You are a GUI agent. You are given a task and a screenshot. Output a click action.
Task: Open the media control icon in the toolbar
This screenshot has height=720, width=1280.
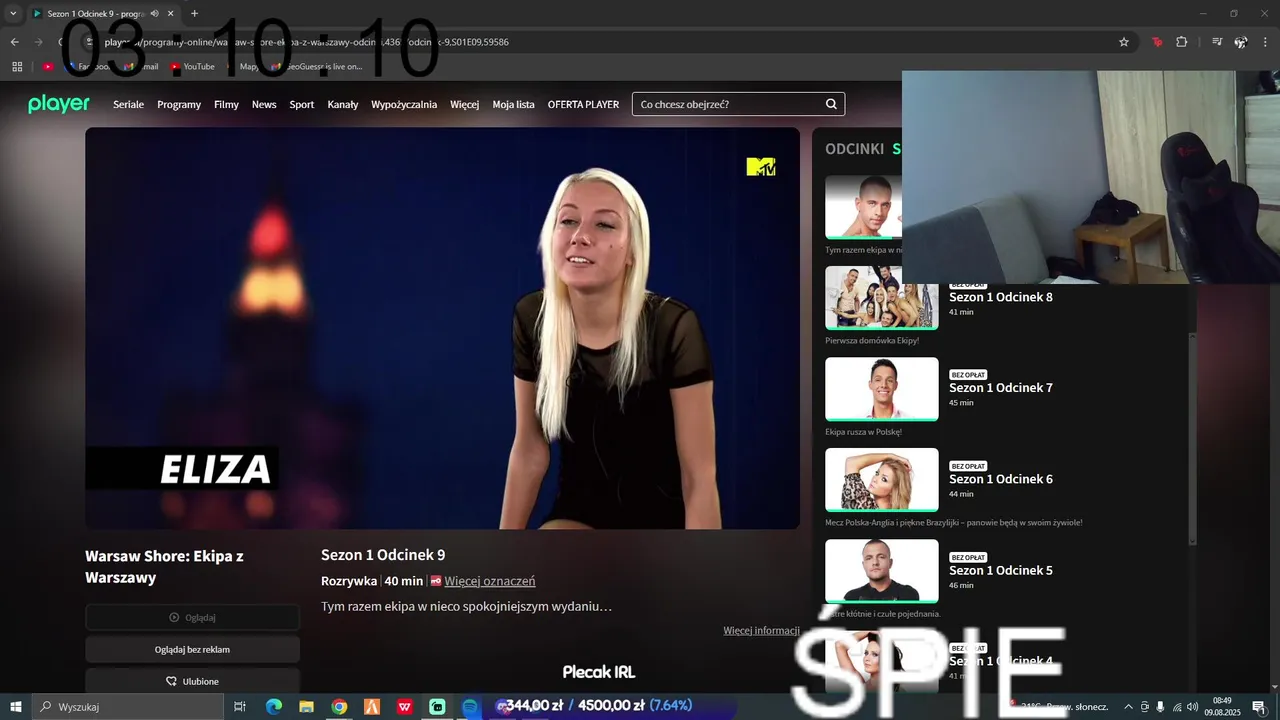(1217, 42)
